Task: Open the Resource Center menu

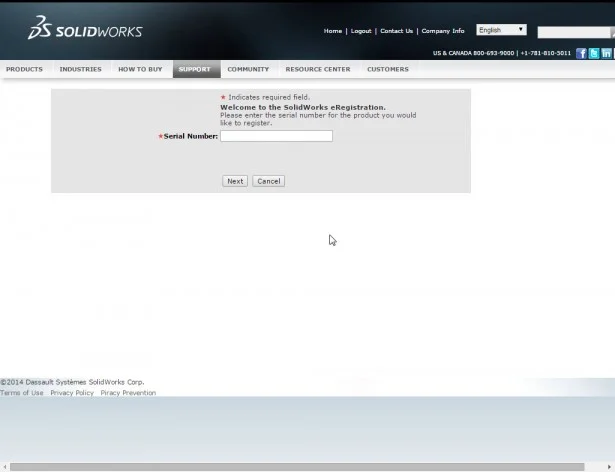Action: (x=317, y=69)
